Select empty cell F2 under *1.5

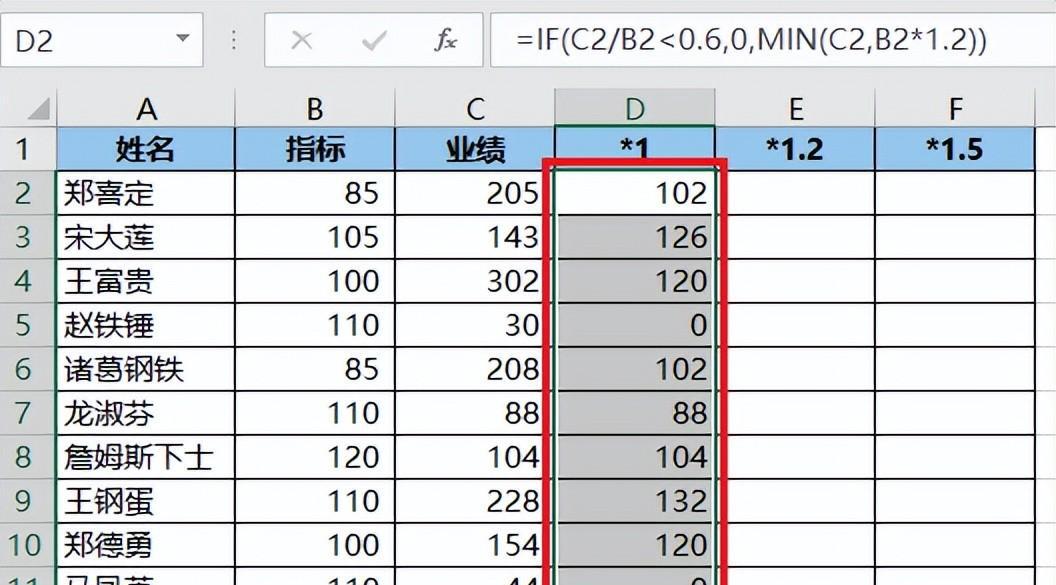pos(955,193)
